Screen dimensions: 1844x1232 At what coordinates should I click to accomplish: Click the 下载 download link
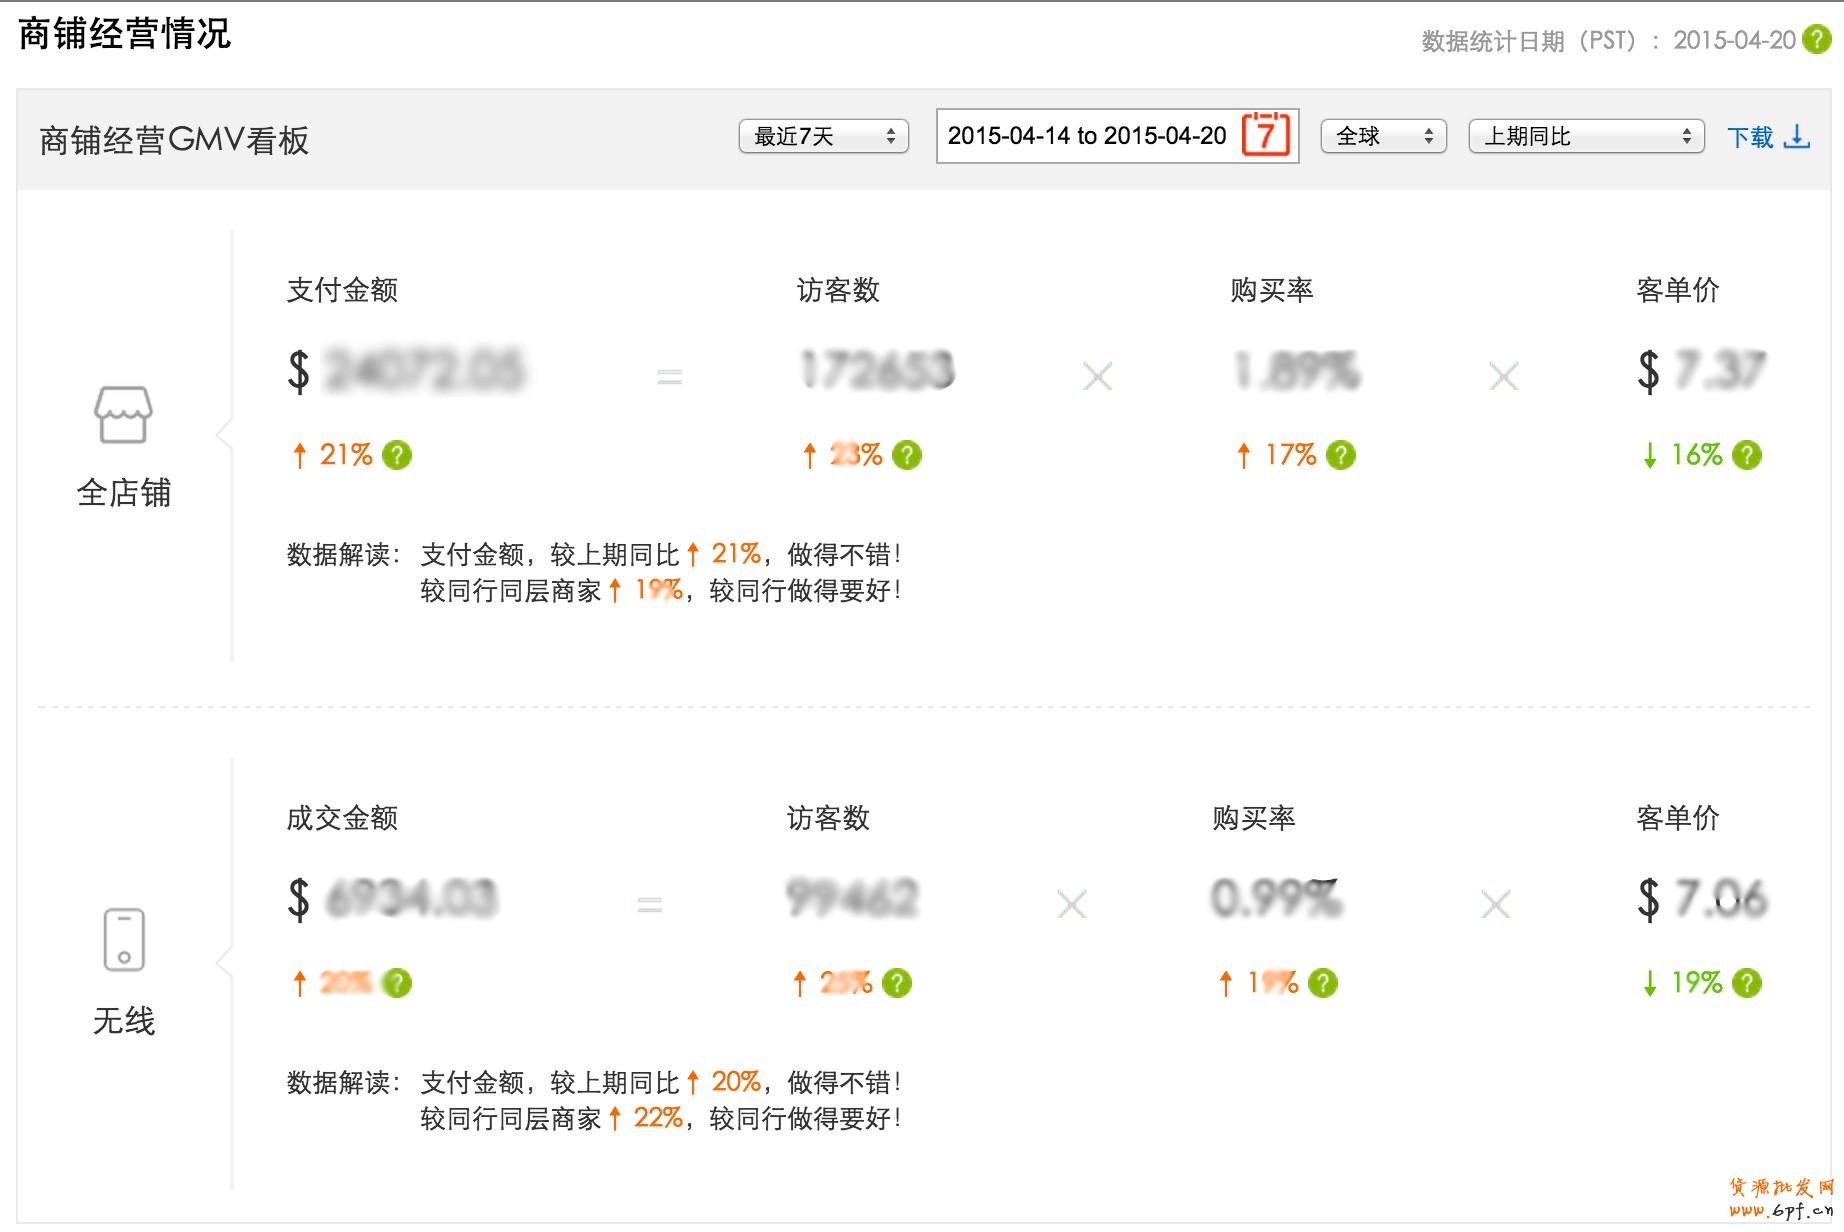[1767, 137]
